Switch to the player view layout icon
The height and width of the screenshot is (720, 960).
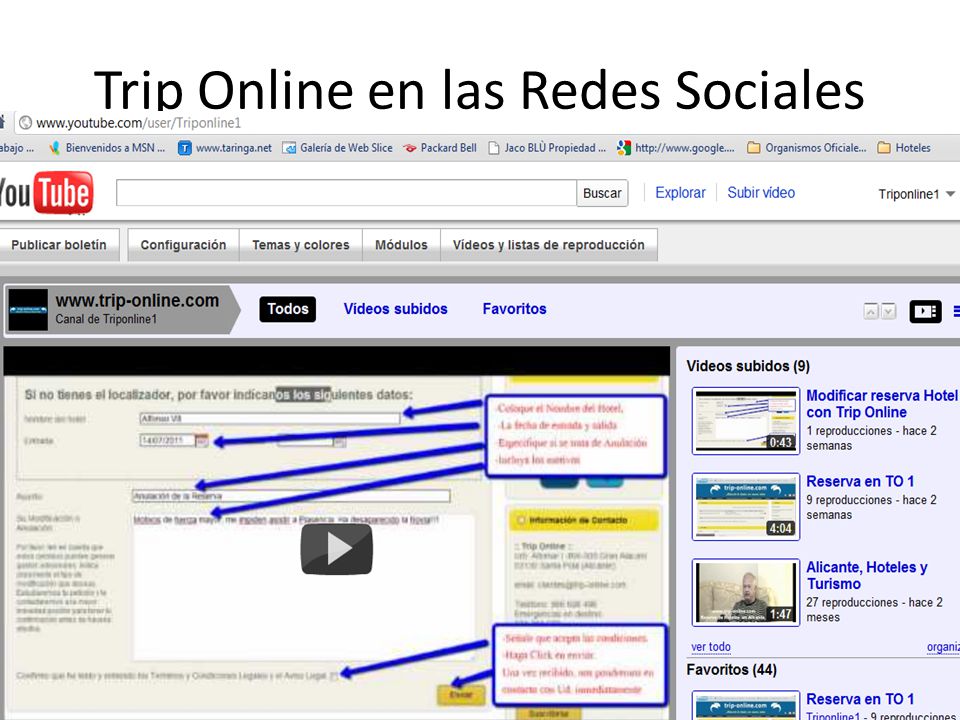point(925,312)
